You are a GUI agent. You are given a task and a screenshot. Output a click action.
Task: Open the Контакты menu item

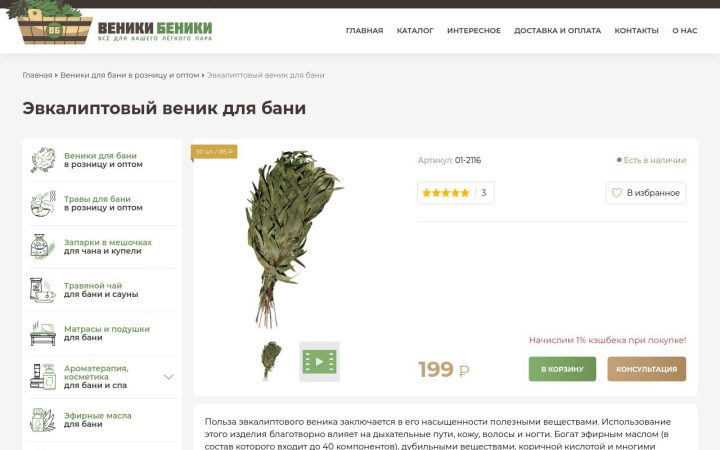tap(636, 31)
